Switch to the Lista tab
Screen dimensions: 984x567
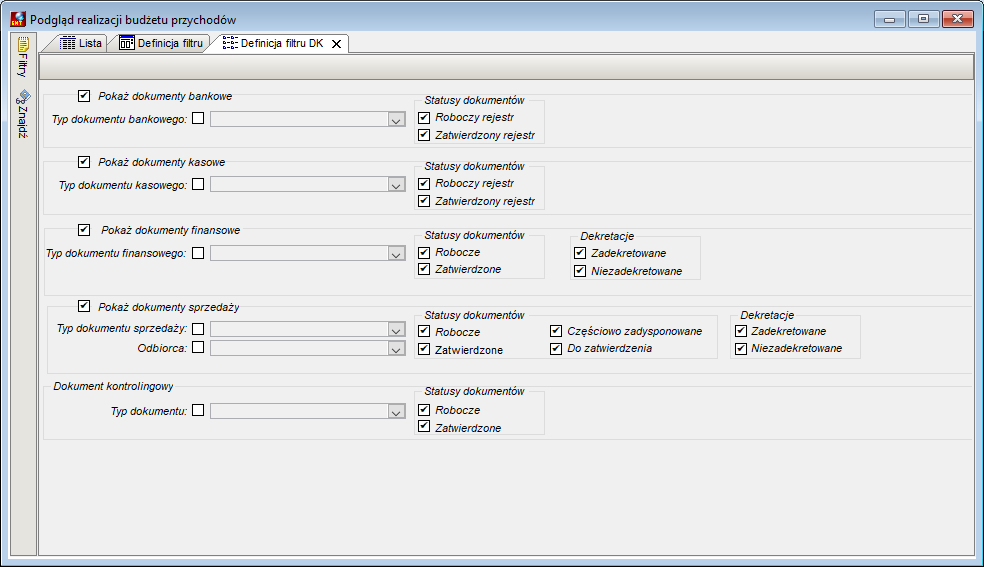(81, 43)
